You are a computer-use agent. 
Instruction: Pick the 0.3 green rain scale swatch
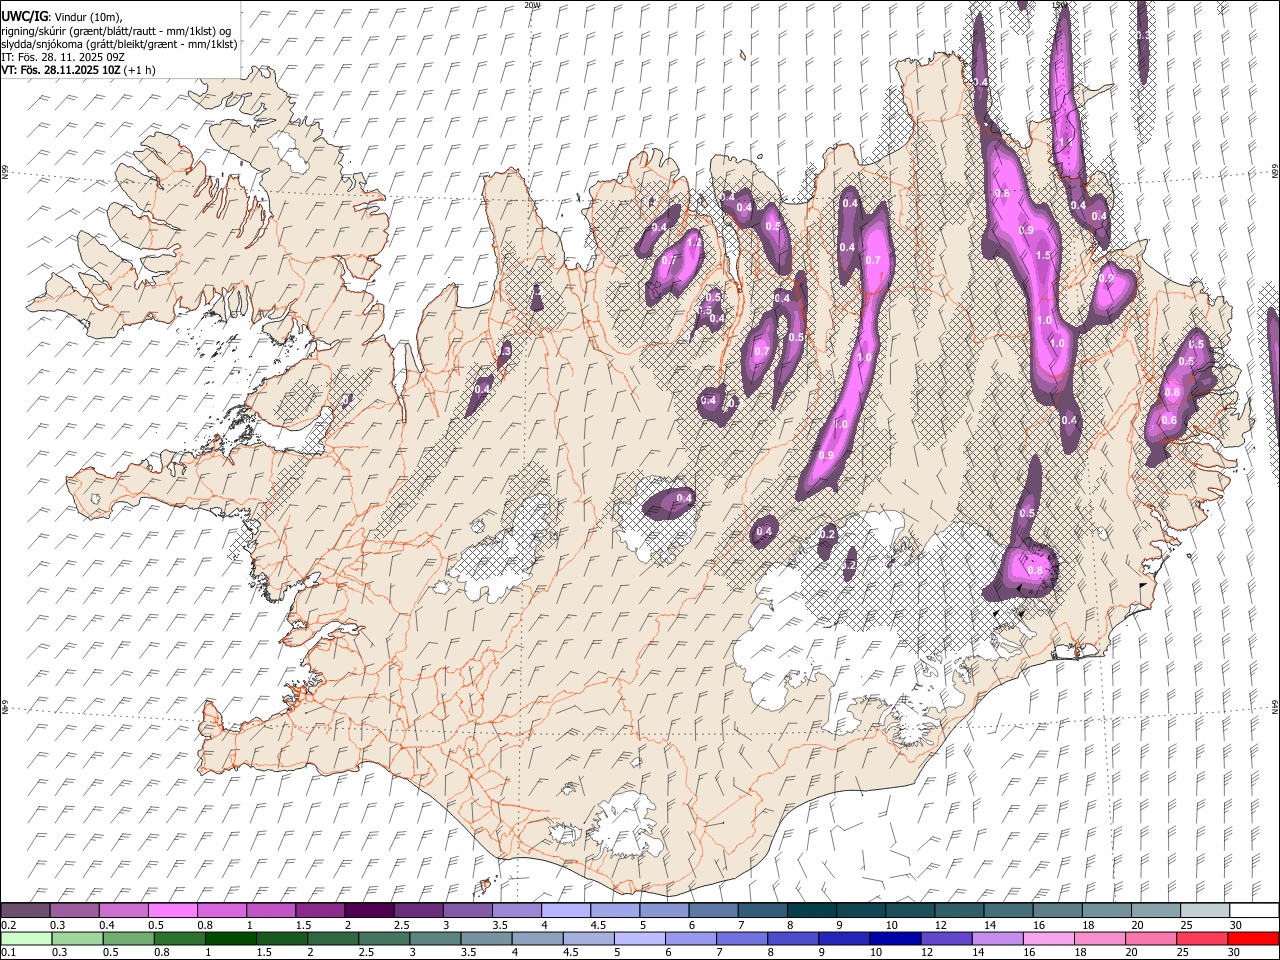click(77, 938)
